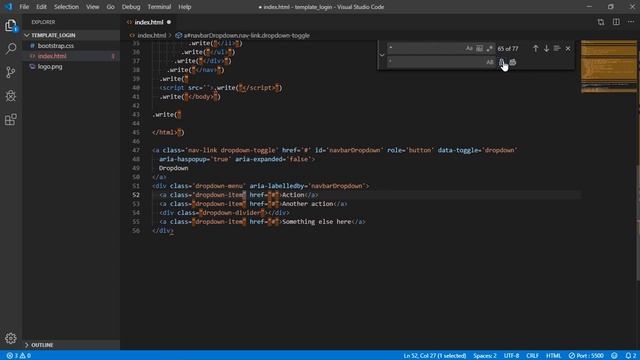
Task: Change file encoding UTF-8
Action: pyautogui.click(x=511, y=356)
